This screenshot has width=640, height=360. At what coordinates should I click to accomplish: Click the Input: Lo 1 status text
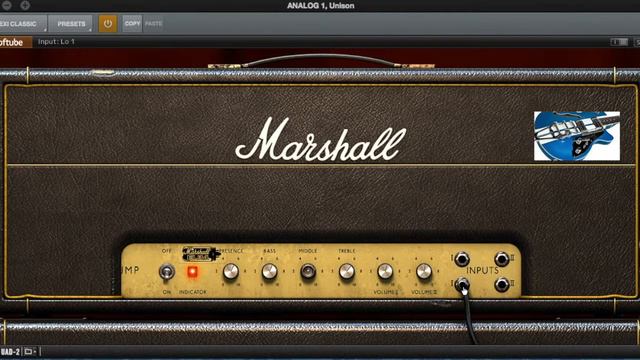click(56, 42)
